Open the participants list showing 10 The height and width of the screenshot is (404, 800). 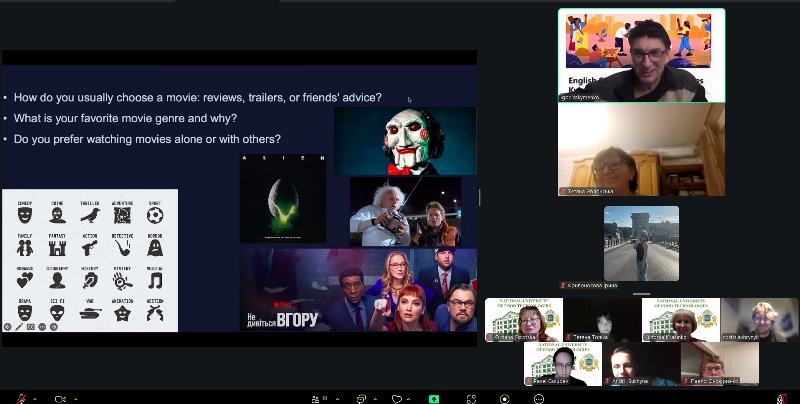coord(325,398)
